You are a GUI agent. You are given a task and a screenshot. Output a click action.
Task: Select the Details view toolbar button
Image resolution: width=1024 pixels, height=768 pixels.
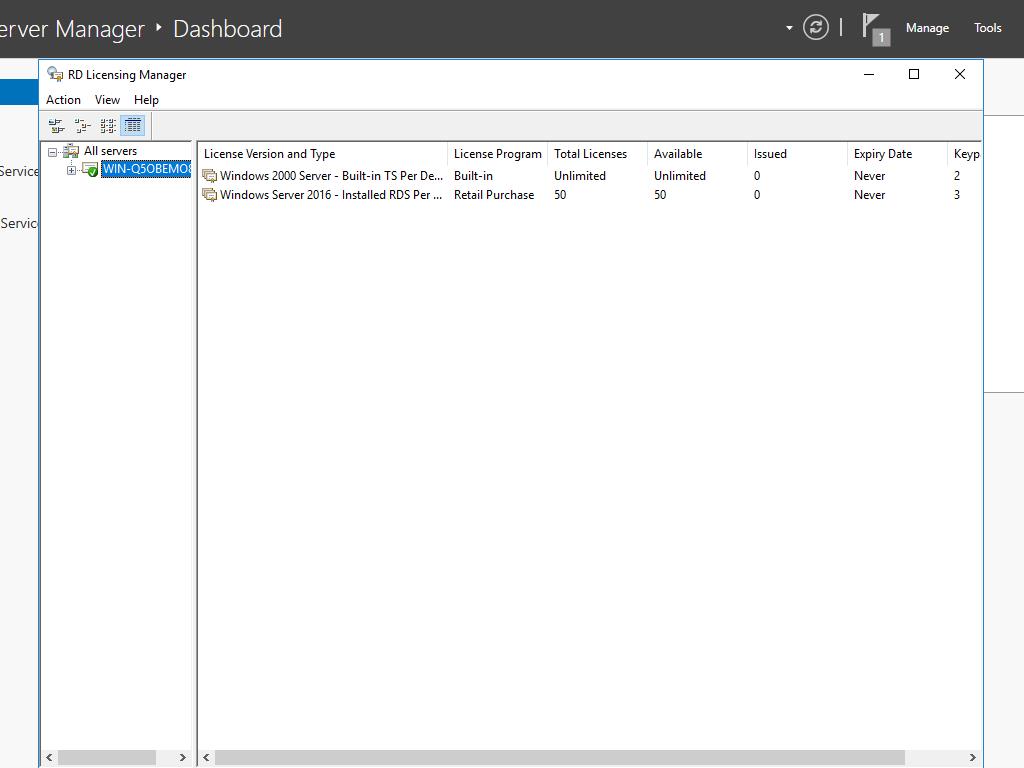[133, 125]
